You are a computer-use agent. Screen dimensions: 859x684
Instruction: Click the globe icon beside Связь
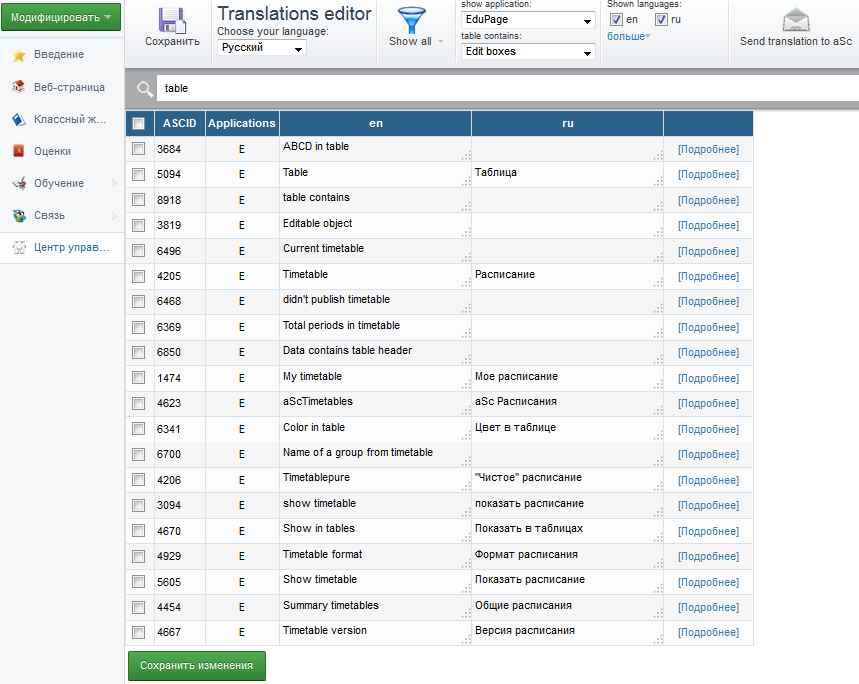pyautogui.click(x=19, y=215)
